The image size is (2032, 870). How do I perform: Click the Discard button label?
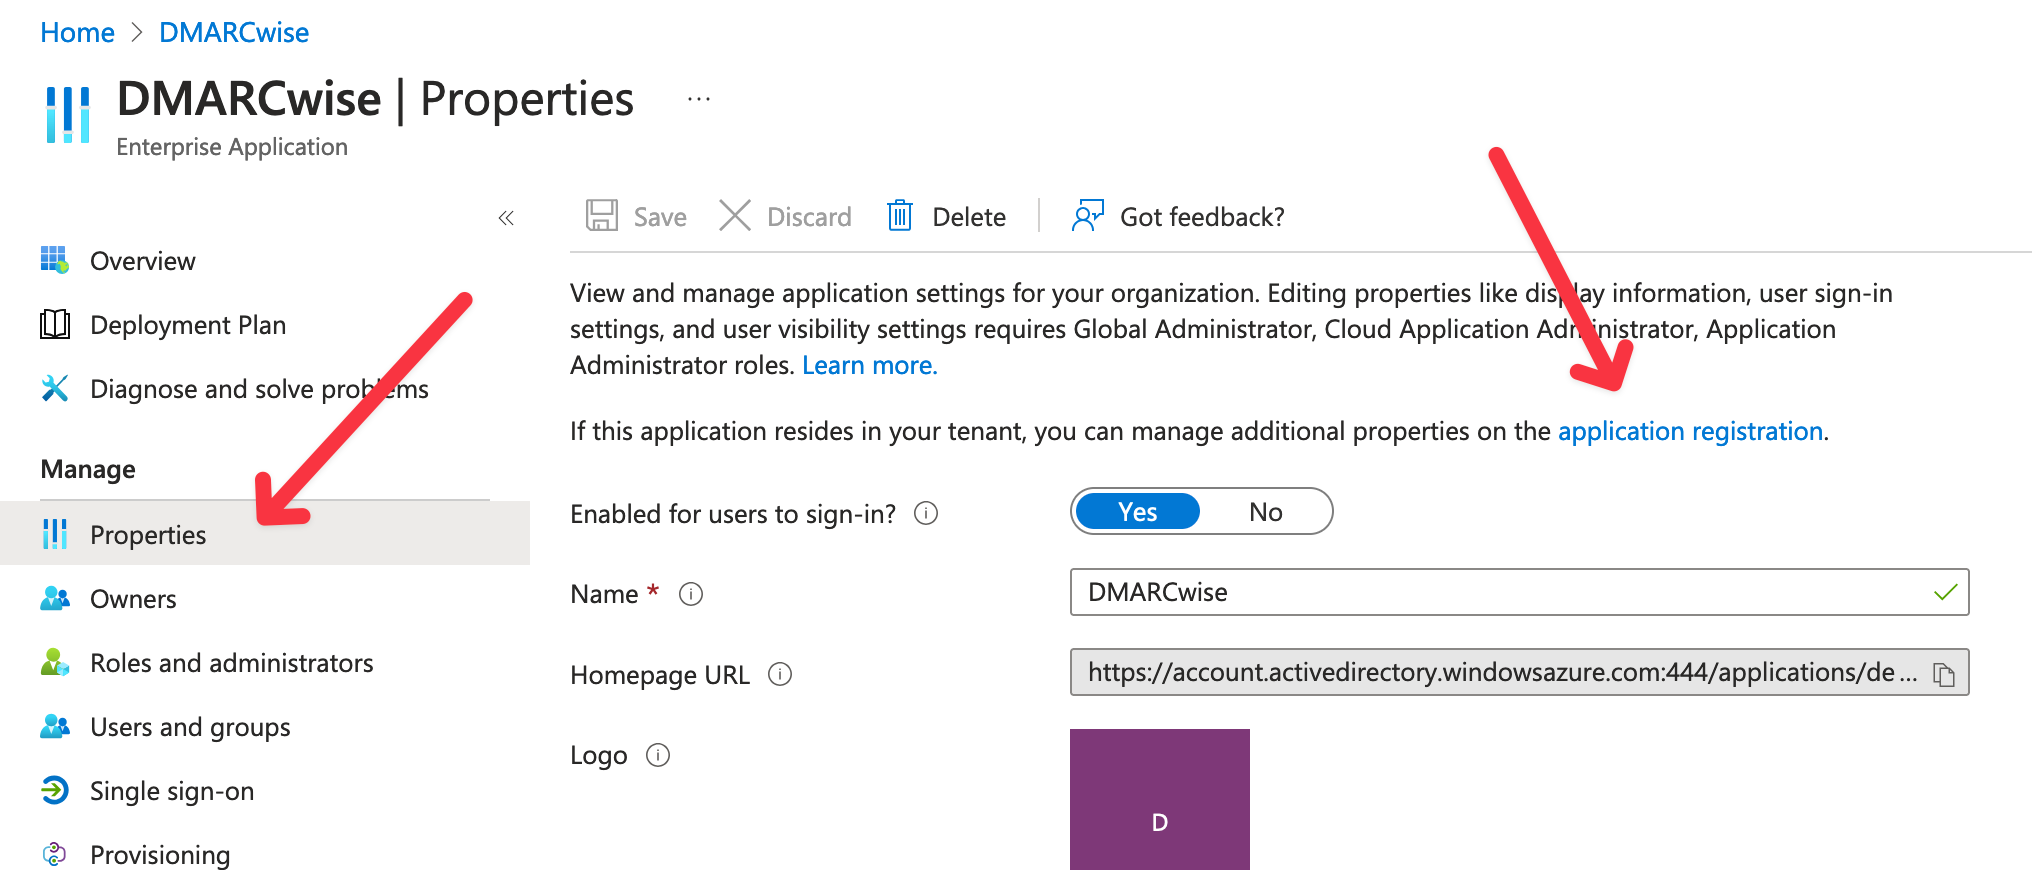tap(809, 217)
